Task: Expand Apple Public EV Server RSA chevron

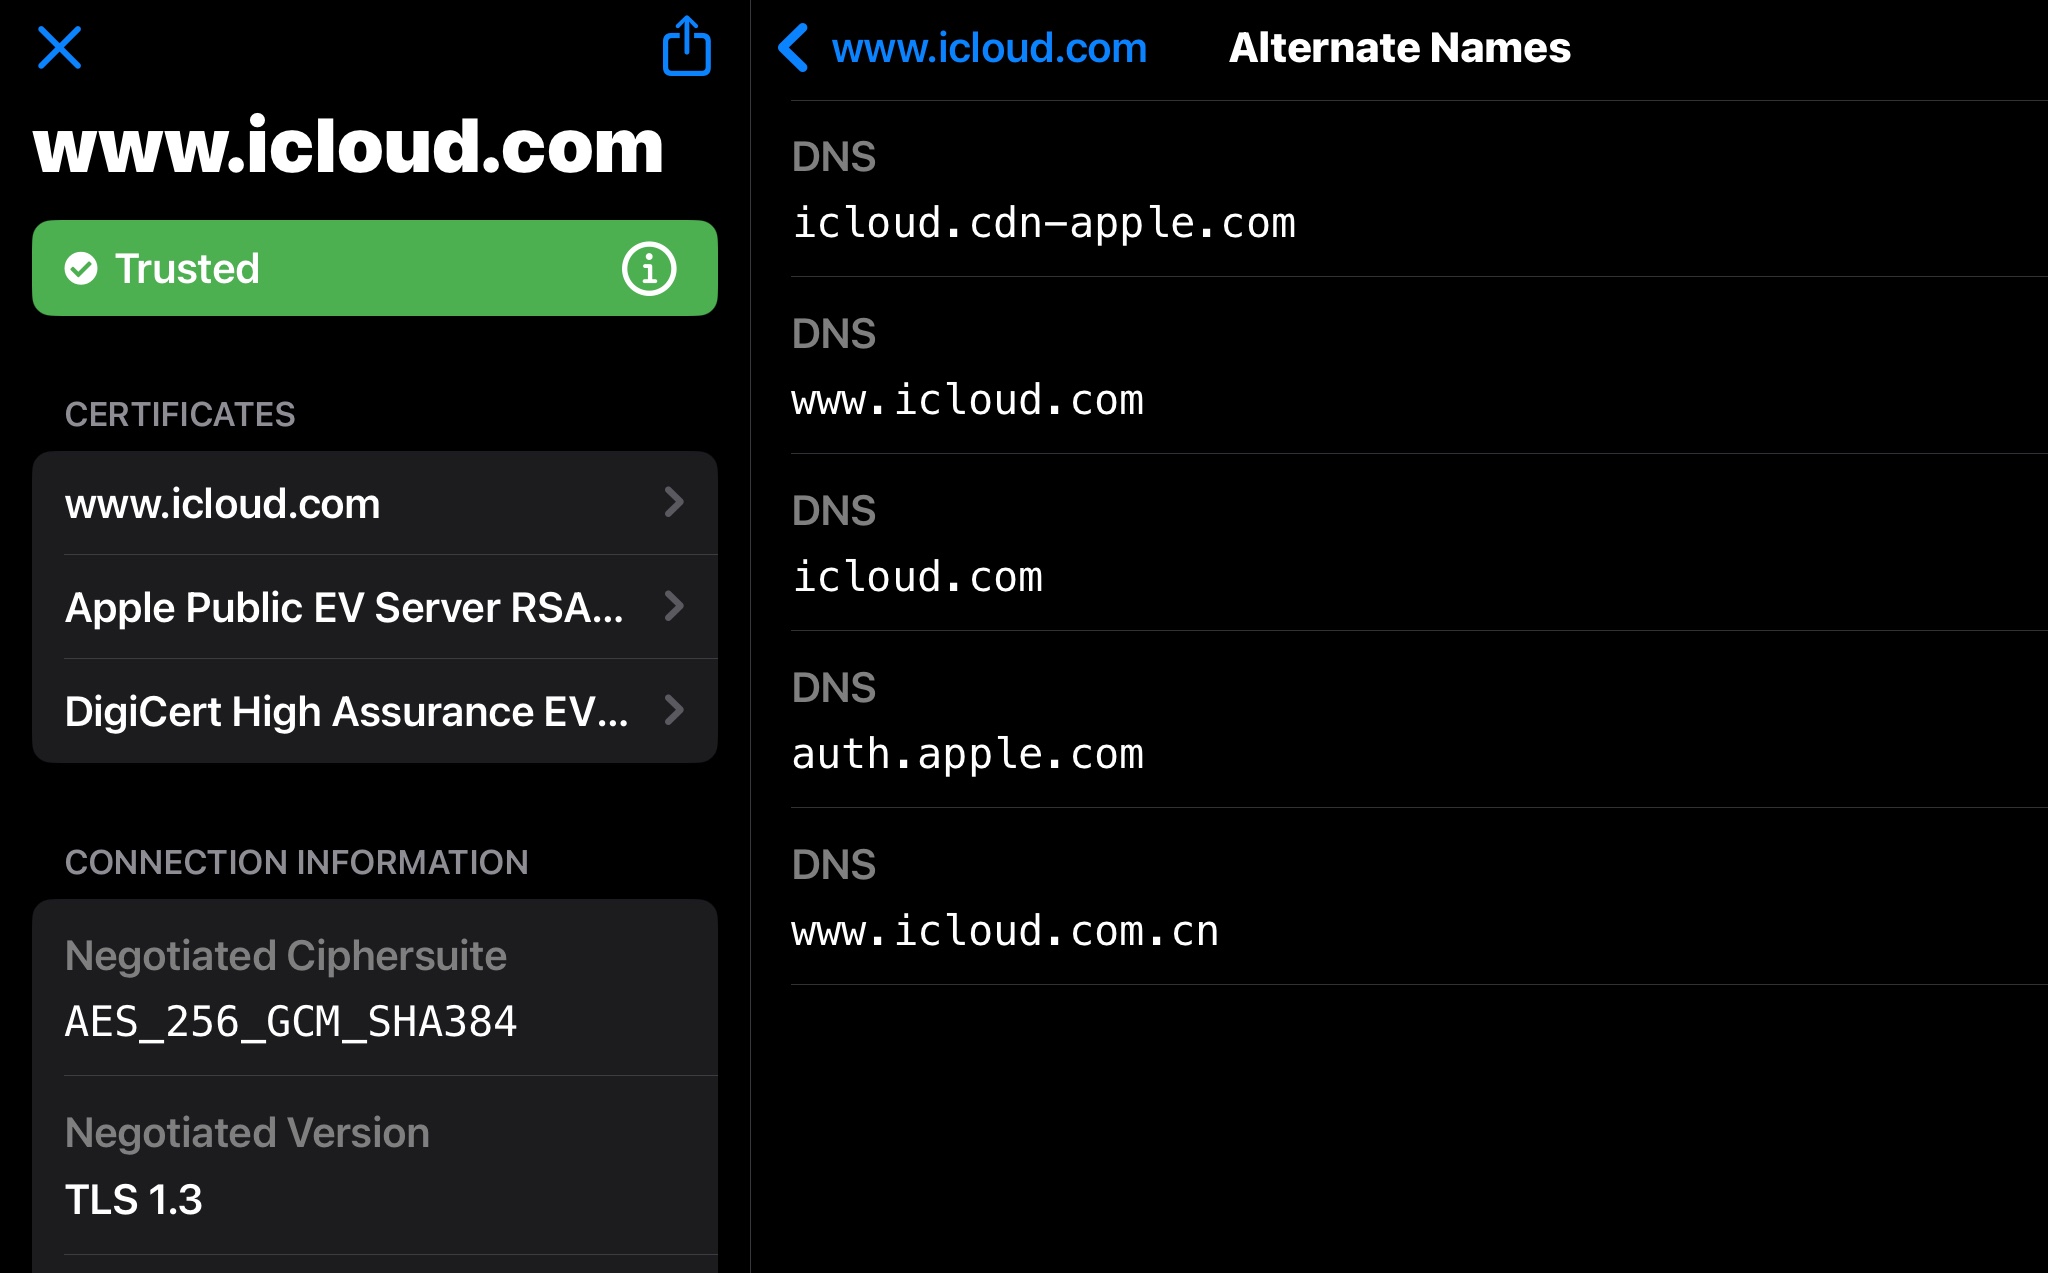Action: tap(674, 606)
